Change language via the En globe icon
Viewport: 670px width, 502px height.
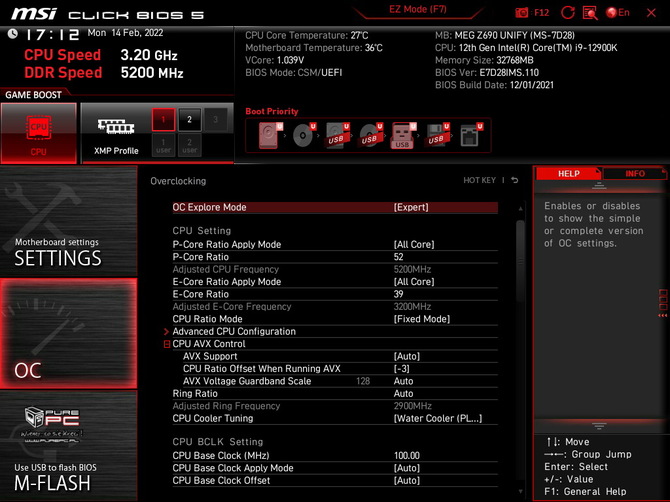click(x=618, y=13)
